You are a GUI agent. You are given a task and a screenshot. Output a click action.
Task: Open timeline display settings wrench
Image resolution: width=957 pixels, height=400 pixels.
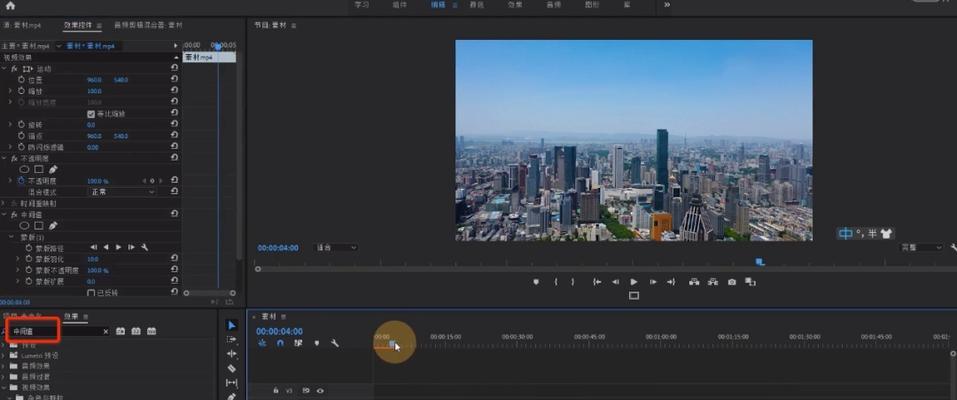(334, 343)
